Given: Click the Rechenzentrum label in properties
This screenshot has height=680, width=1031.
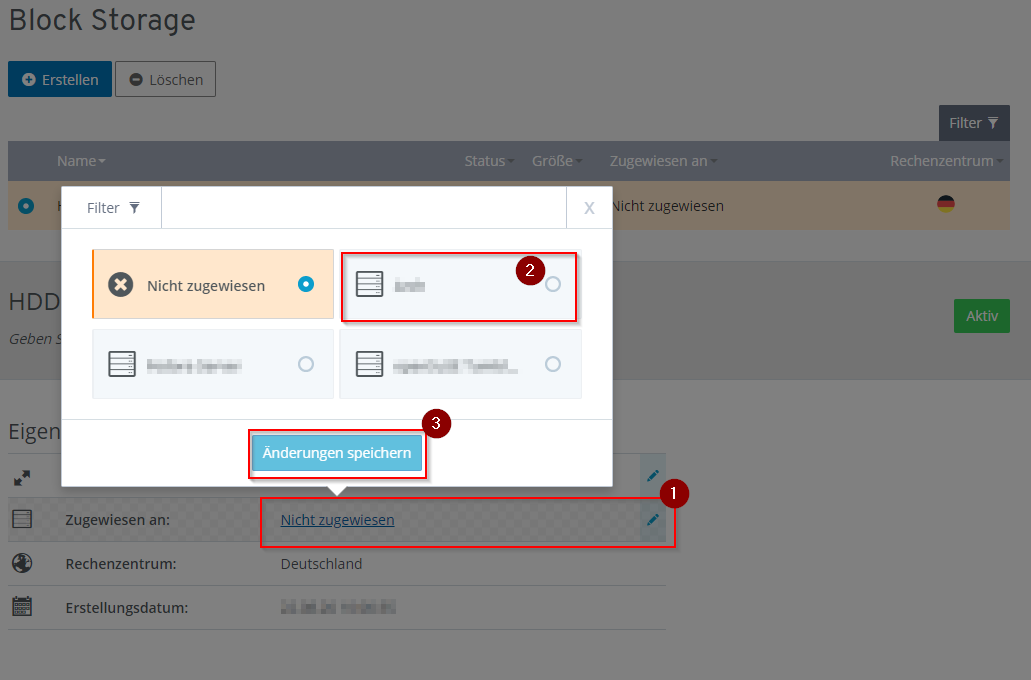Looking at the screenshot, I should (121, 564).
